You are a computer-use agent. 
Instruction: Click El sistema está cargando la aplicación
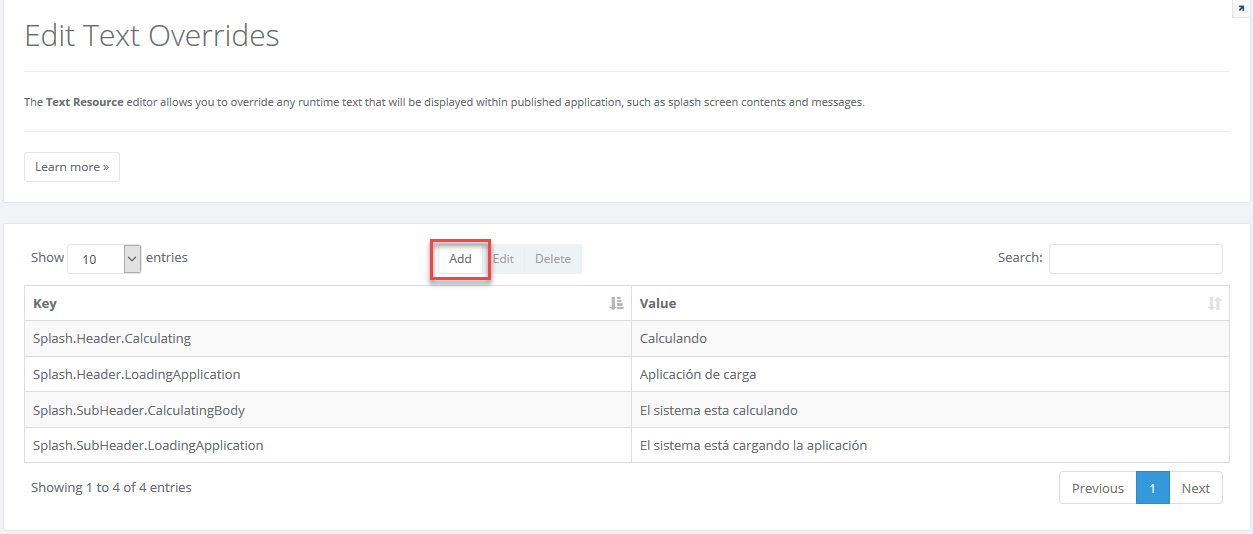753,446
